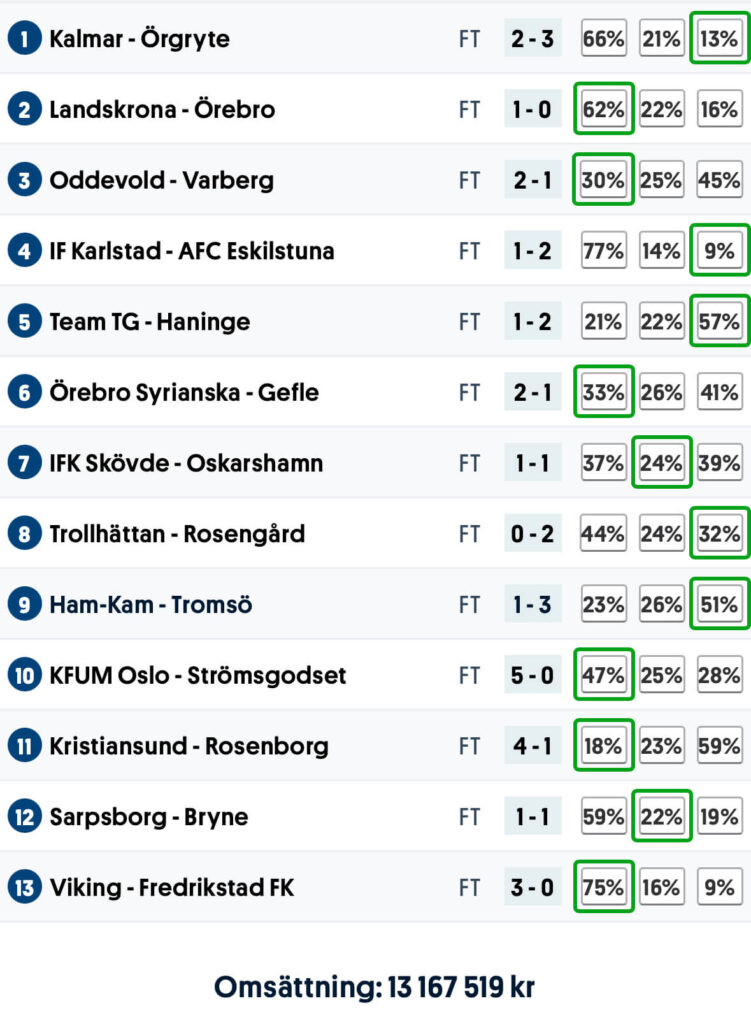Click the 5 - 0 score for KFUM Oslo
Image resolution: width=751 pixels, height=1024 pixels.
[x=532, y=675]
